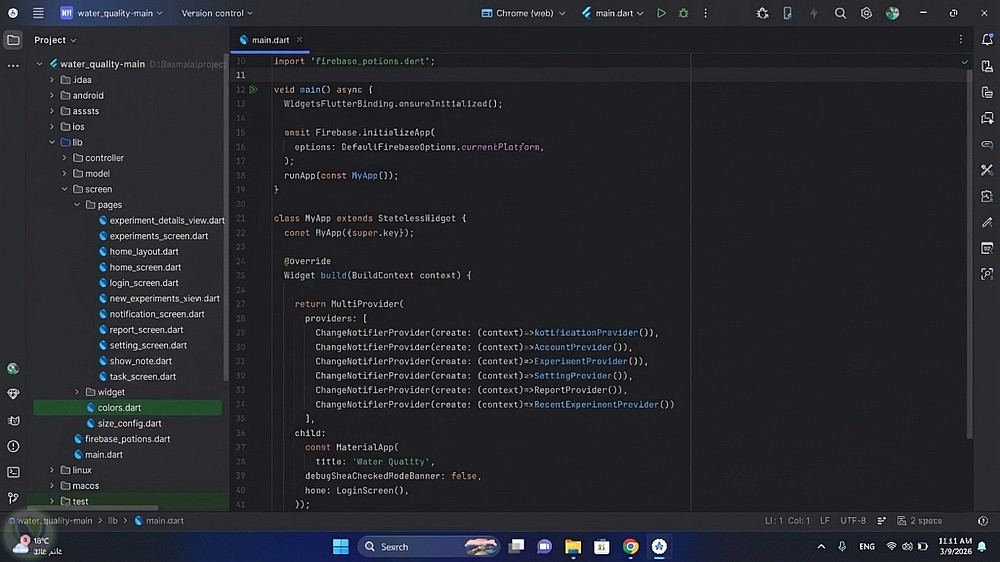
Task: Click the Search Everywhere magnifier icon
Action: point(840,13)
